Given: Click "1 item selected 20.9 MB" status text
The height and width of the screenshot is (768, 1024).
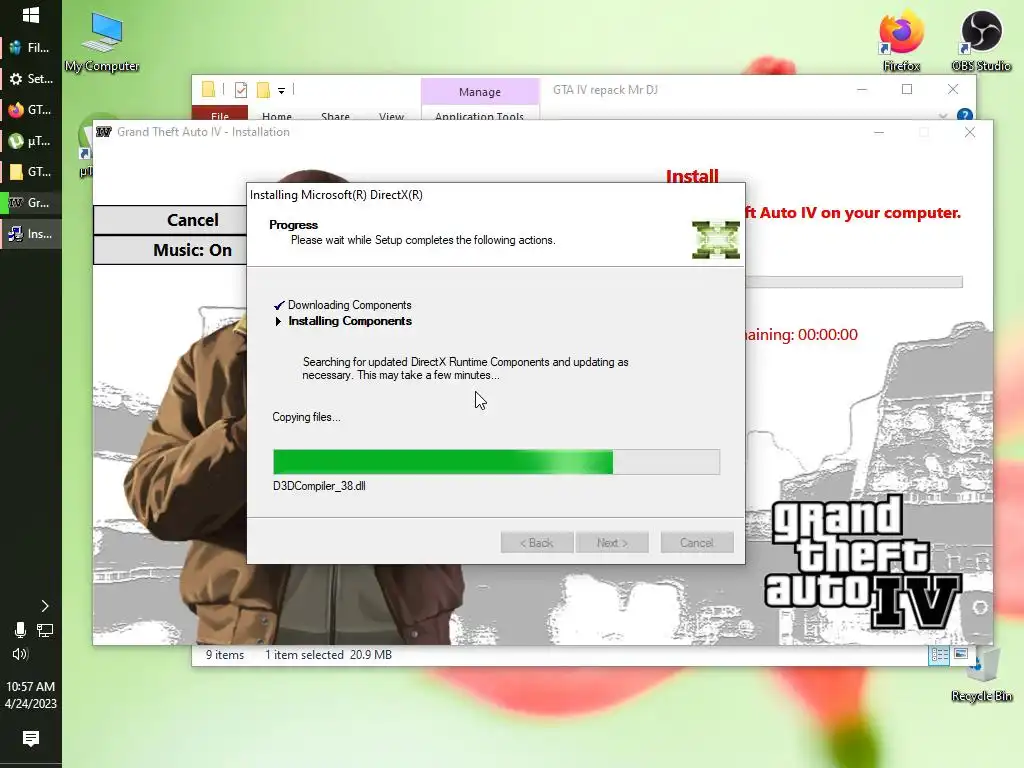Looking at the screenshot, I should (x=328, y=655).
